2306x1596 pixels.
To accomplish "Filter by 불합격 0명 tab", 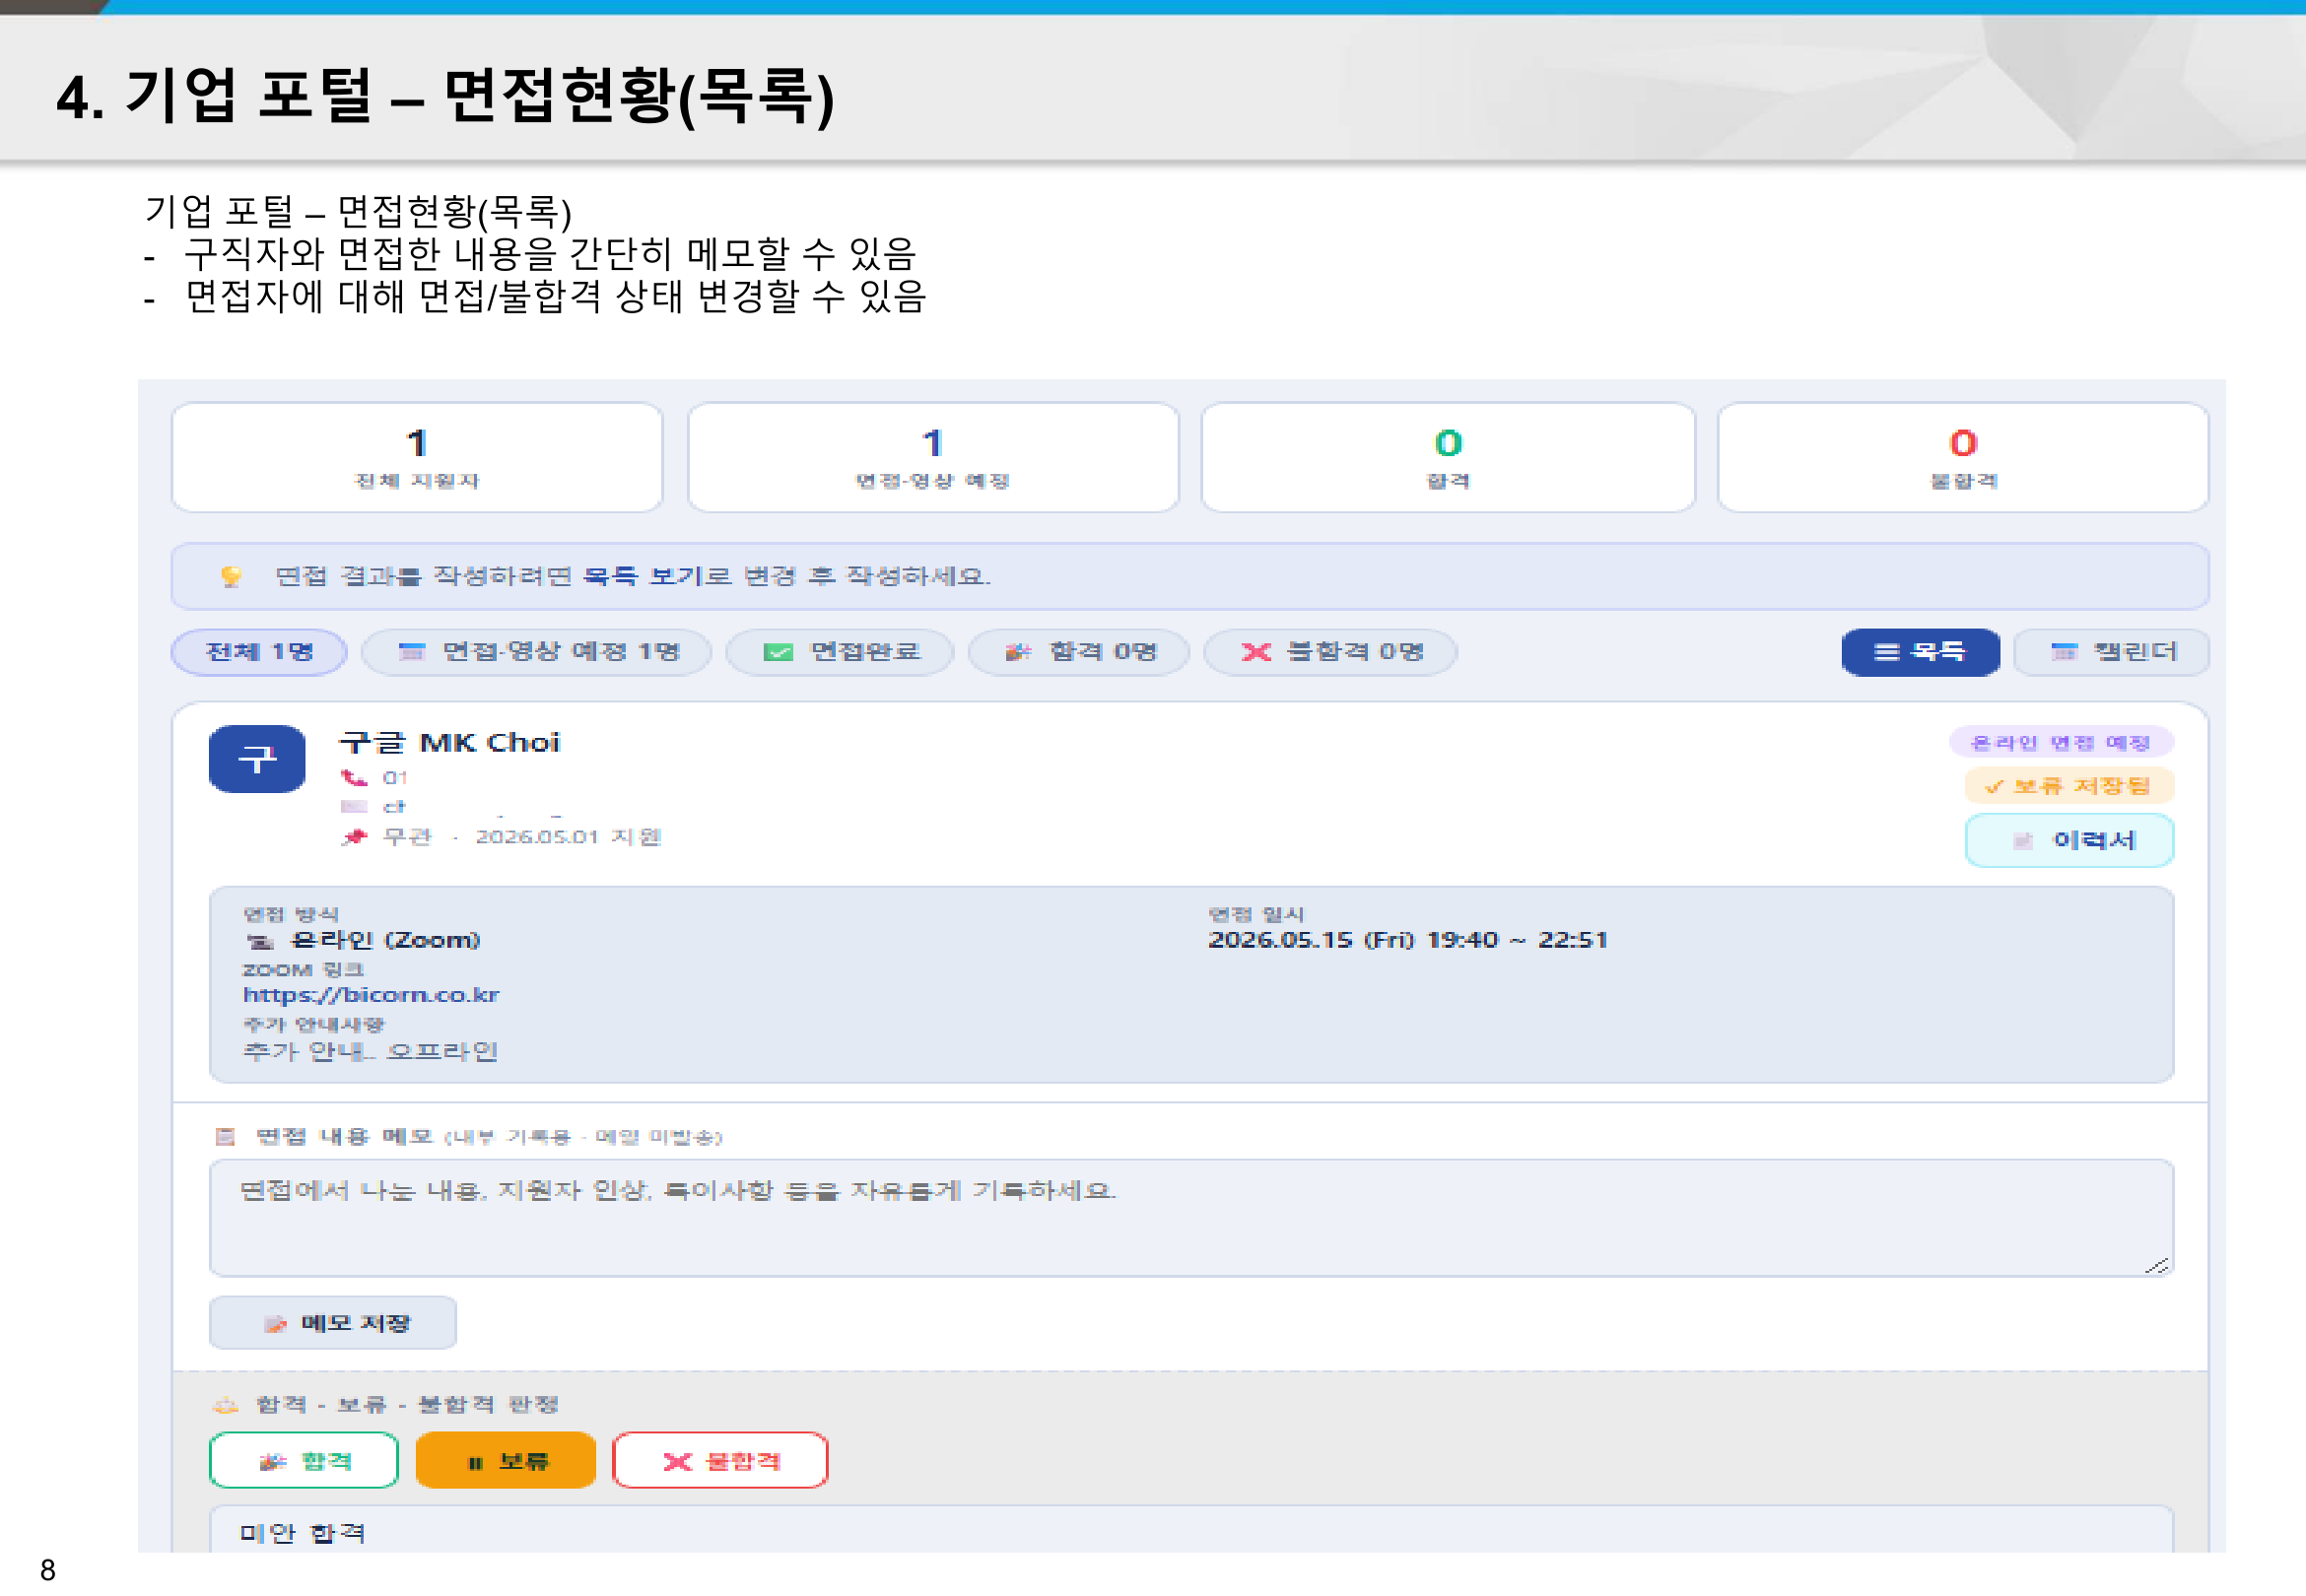I will coord(1330,652).
